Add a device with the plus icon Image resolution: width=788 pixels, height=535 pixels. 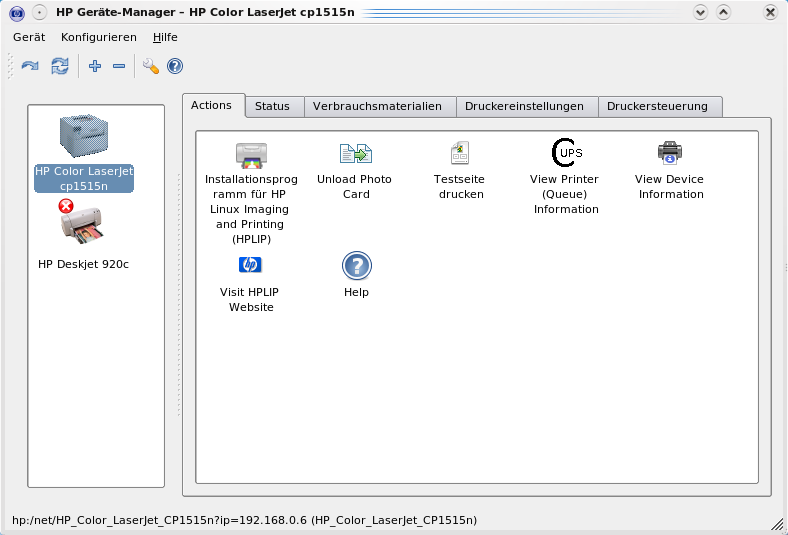94,66
